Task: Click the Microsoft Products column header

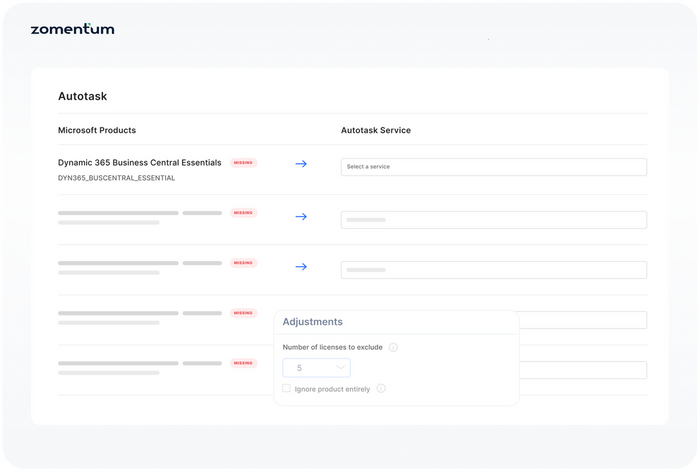Action: point(97,130)
